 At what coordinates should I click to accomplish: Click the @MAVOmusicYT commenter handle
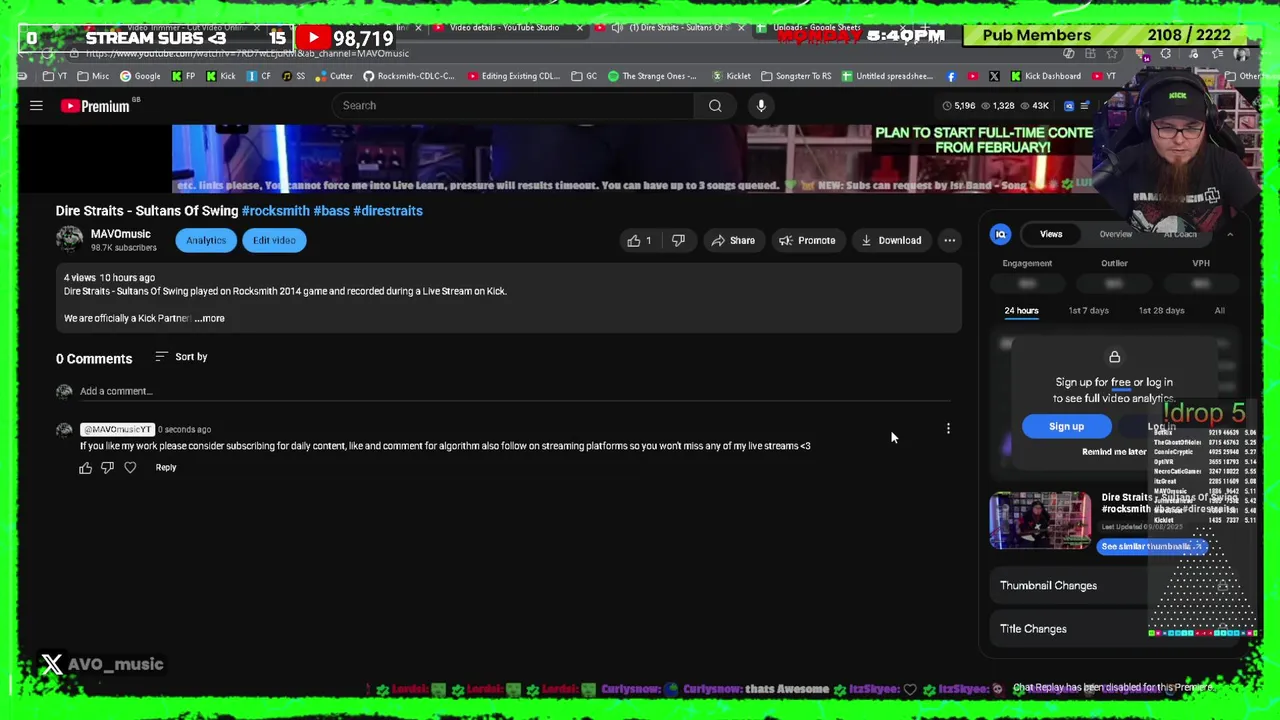[116, 429]
